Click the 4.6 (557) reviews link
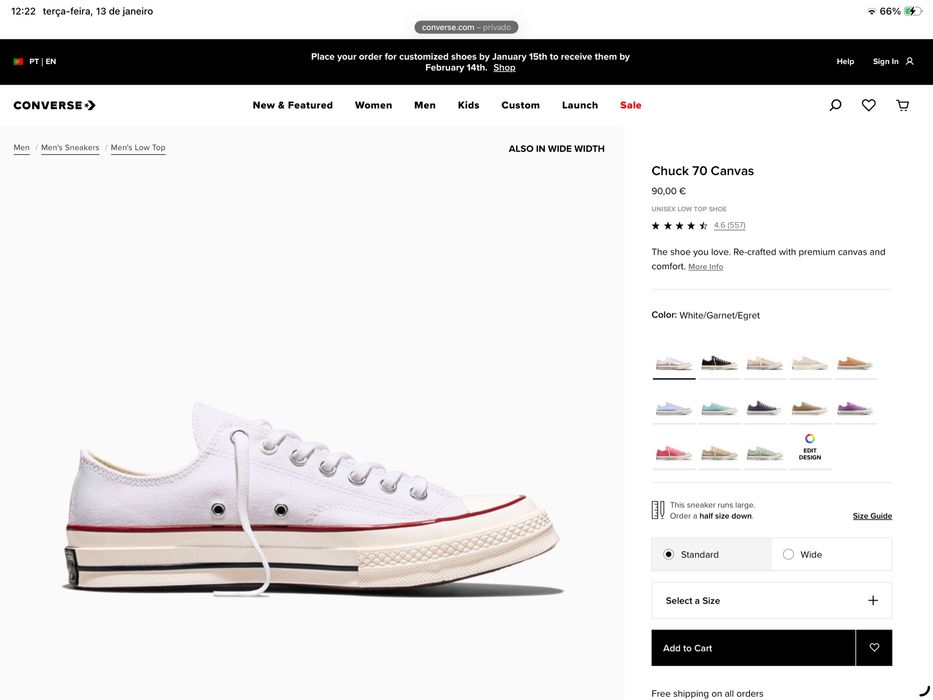This screenshot has height=700, width=933. click(x=730, y=225)
